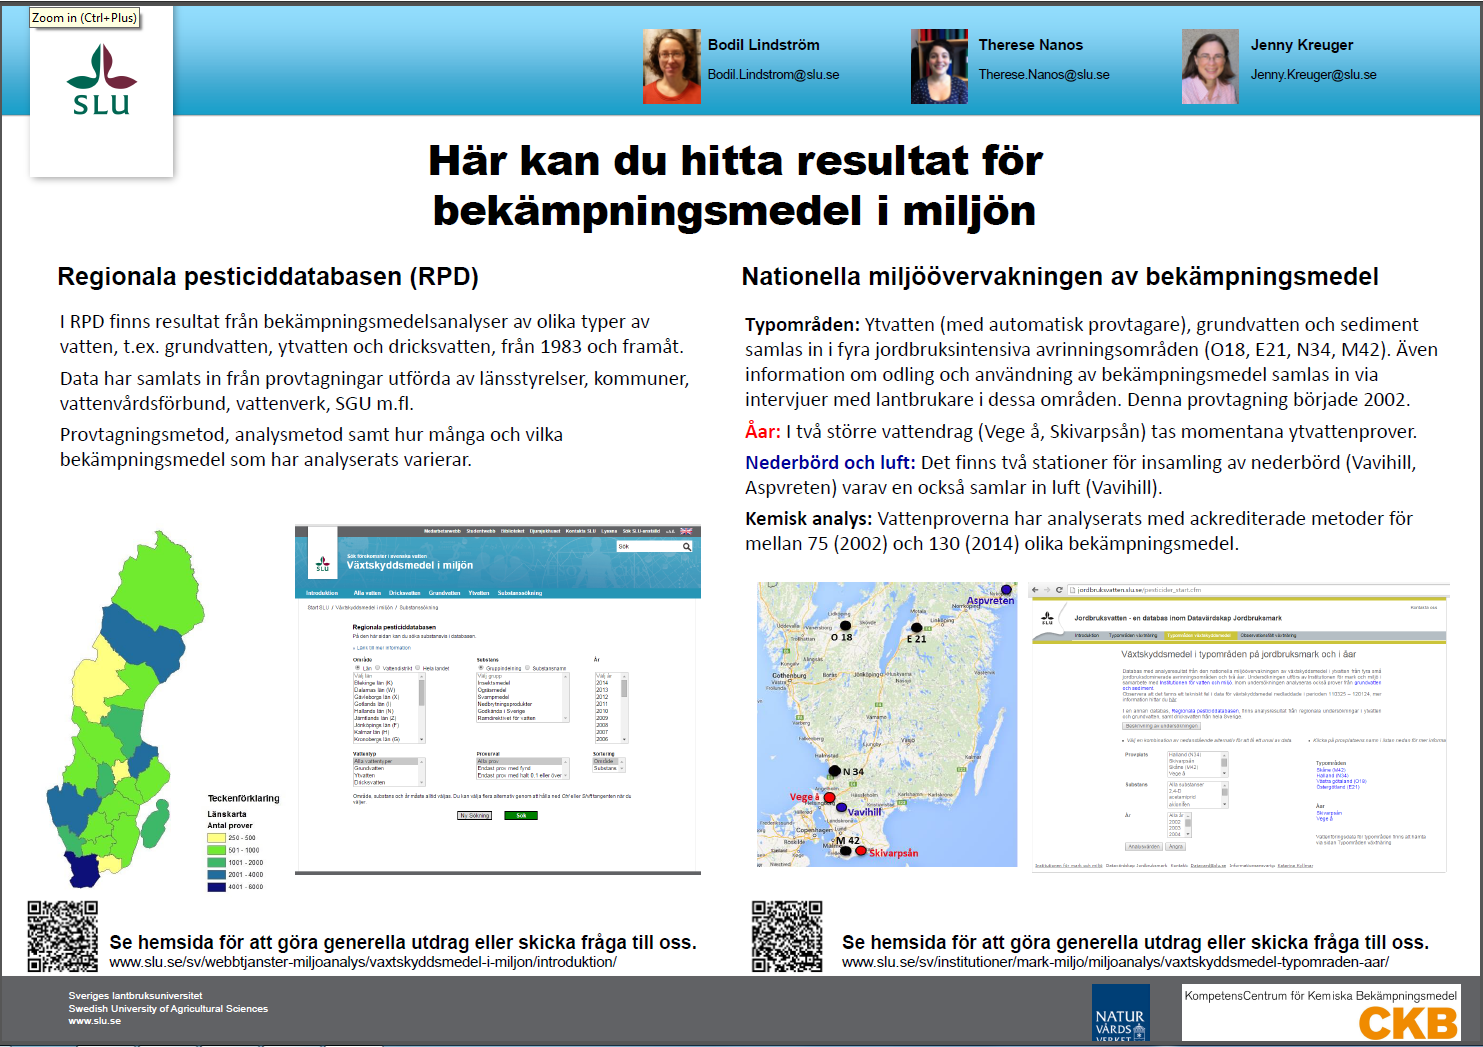This screenshot has height=1047, width=1483.
Task: Click the År year list box in RPD screenshot
Action: [611, 708]
